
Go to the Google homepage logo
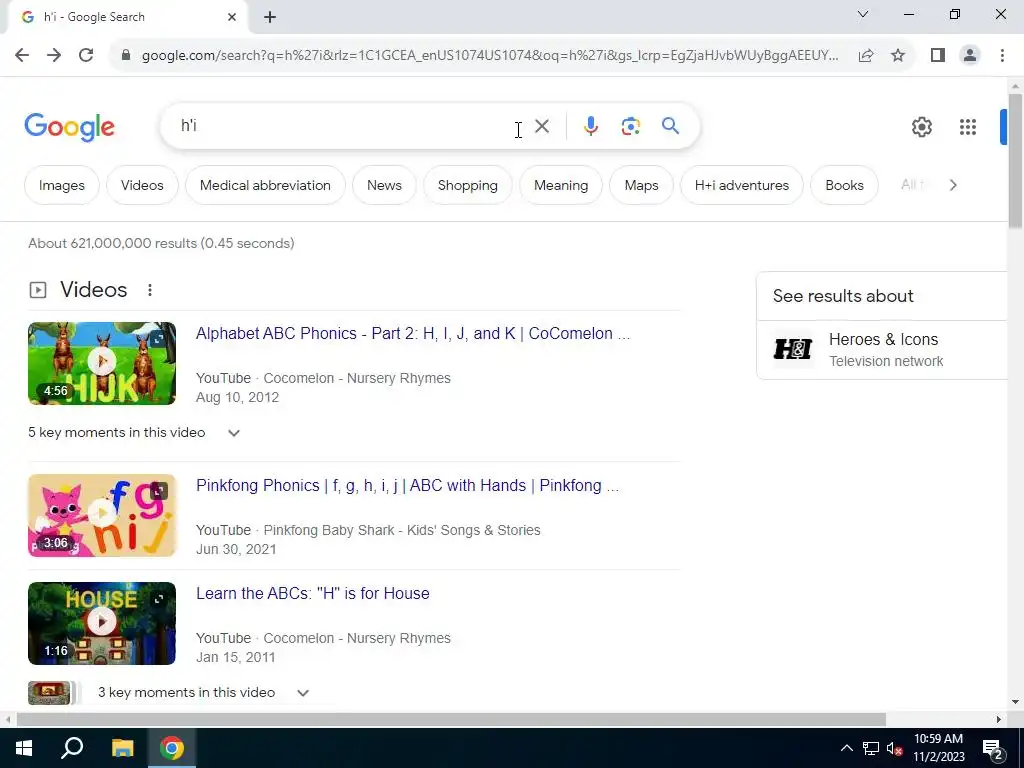(69, 127)
